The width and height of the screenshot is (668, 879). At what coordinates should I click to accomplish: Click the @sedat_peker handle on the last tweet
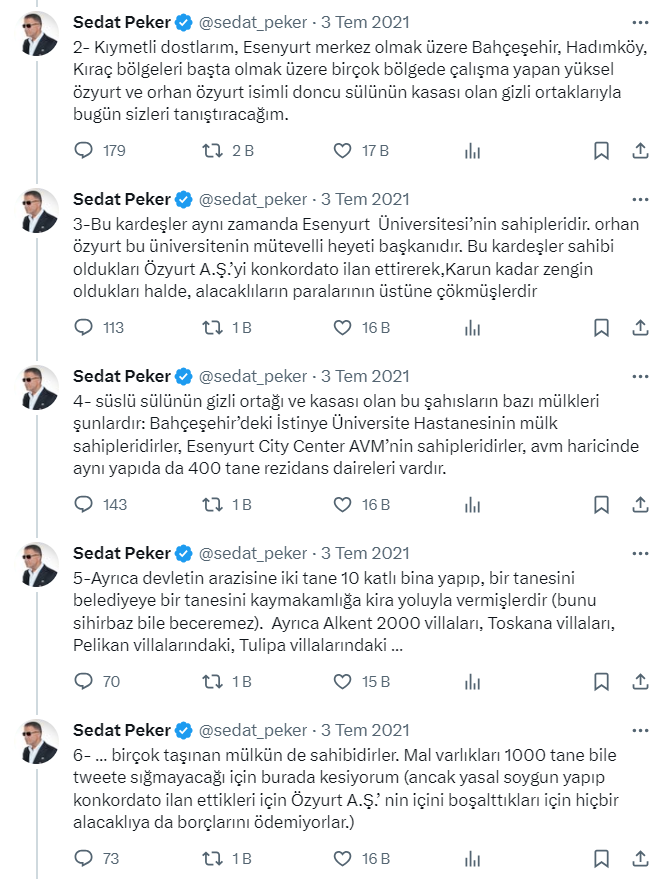tap(253, 730)
